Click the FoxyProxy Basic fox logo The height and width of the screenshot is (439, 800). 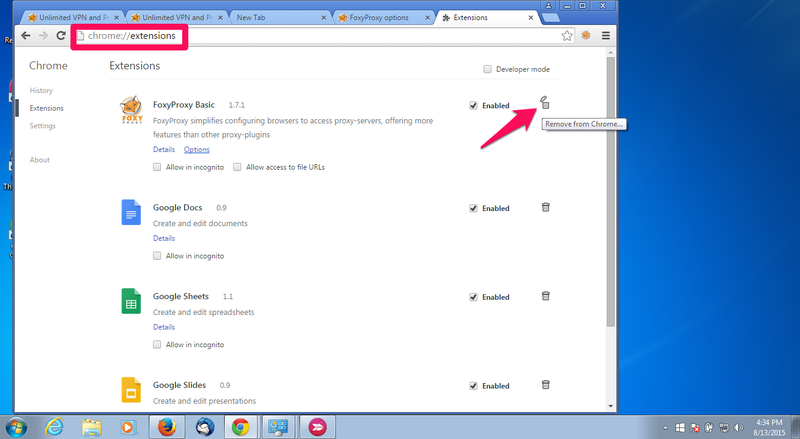pos(131,110)
